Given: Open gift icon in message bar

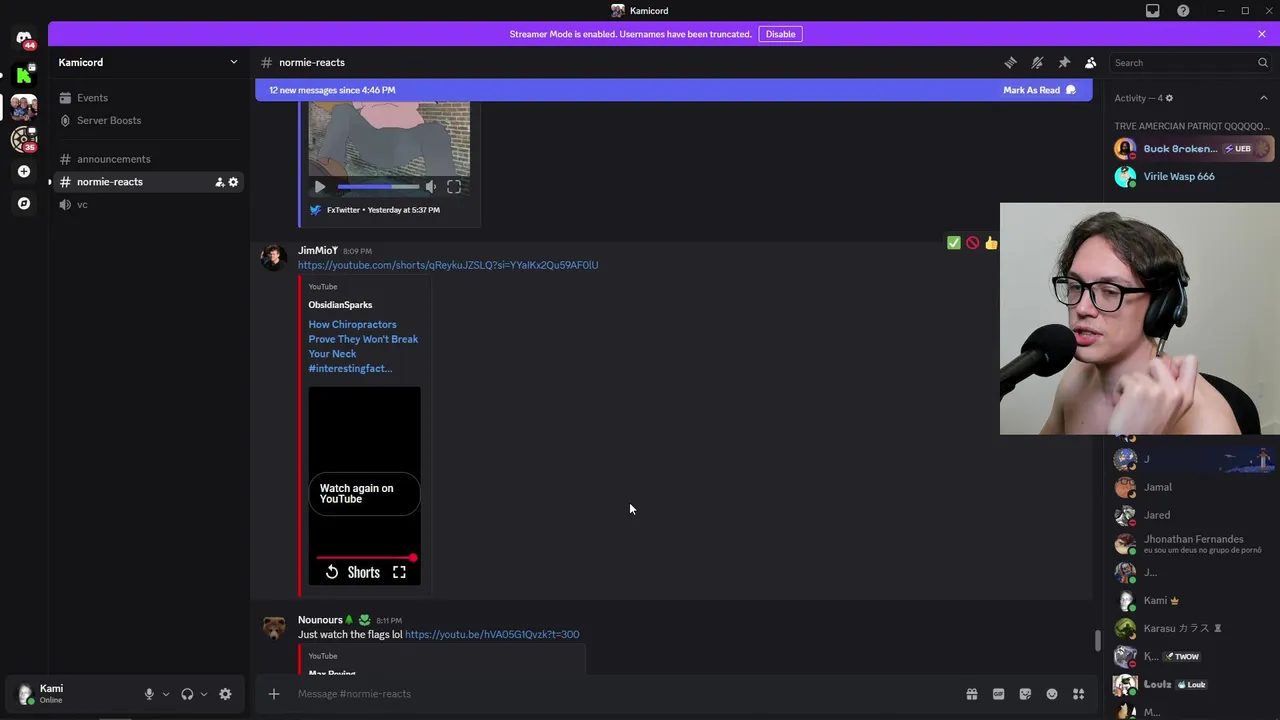Looking at the screenshot, I should pos(971,694).
